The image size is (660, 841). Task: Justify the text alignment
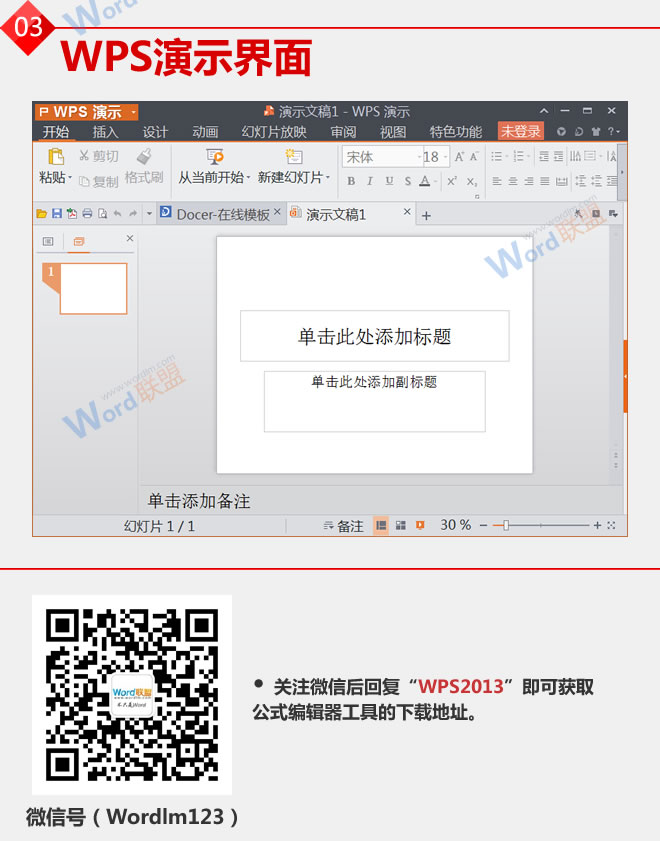pos(545,181)
